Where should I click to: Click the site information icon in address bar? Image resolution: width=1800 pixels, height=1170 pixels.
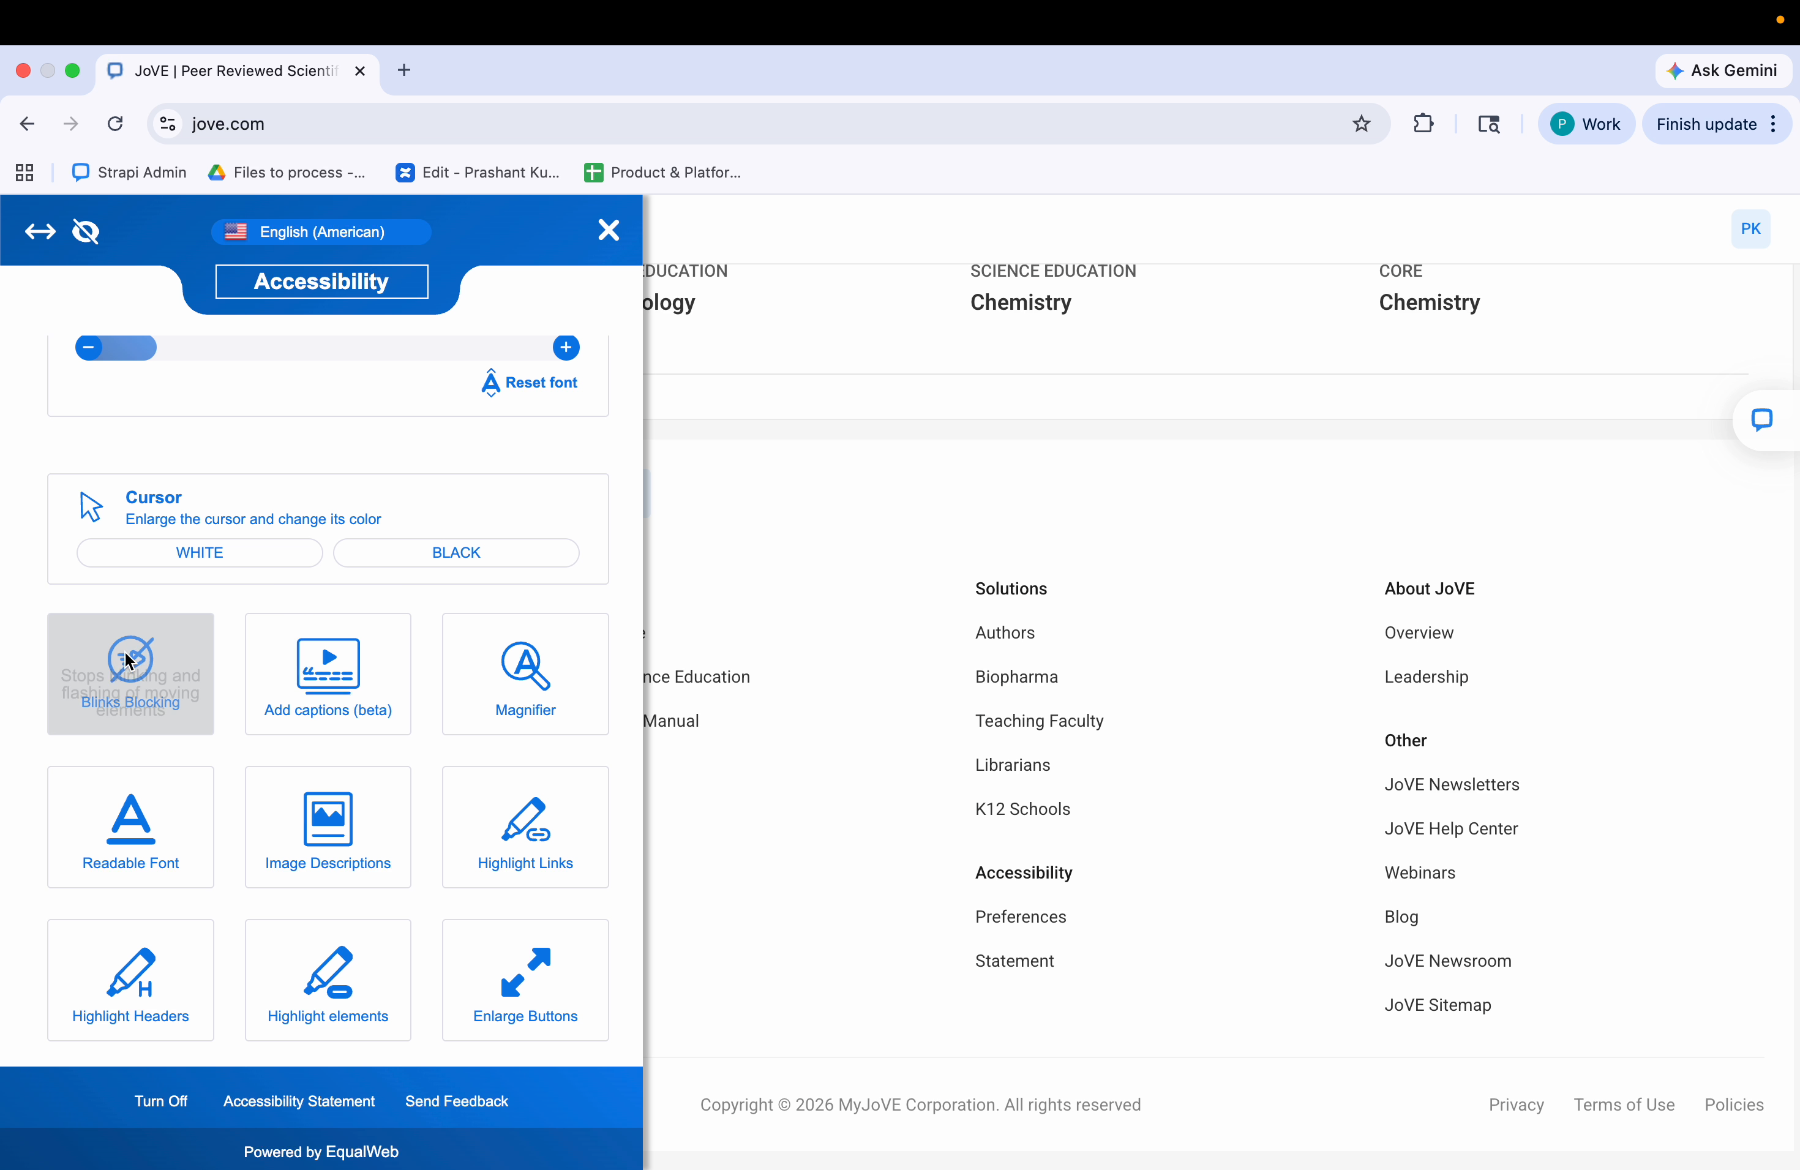pyautogui.click(x=168, y=124)
